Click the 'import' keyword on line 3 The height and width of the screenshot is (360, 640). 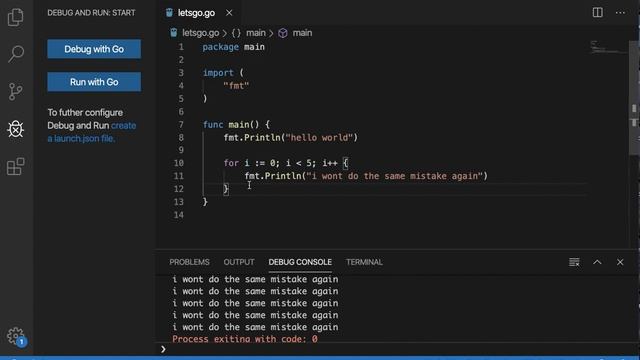[218, 73]
